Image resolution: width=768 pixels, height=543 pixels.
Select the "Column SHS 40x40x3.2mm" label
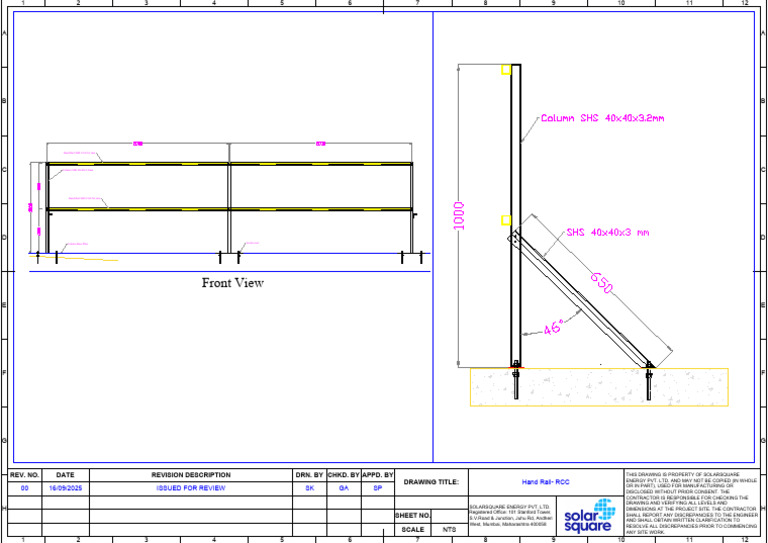(602, 118)
